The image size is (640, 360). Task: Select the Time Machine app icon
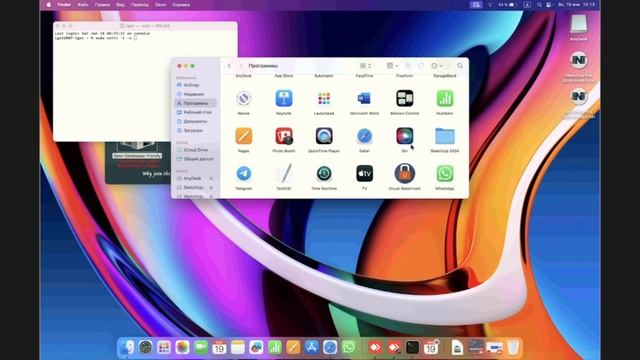(x=324, y=174)
